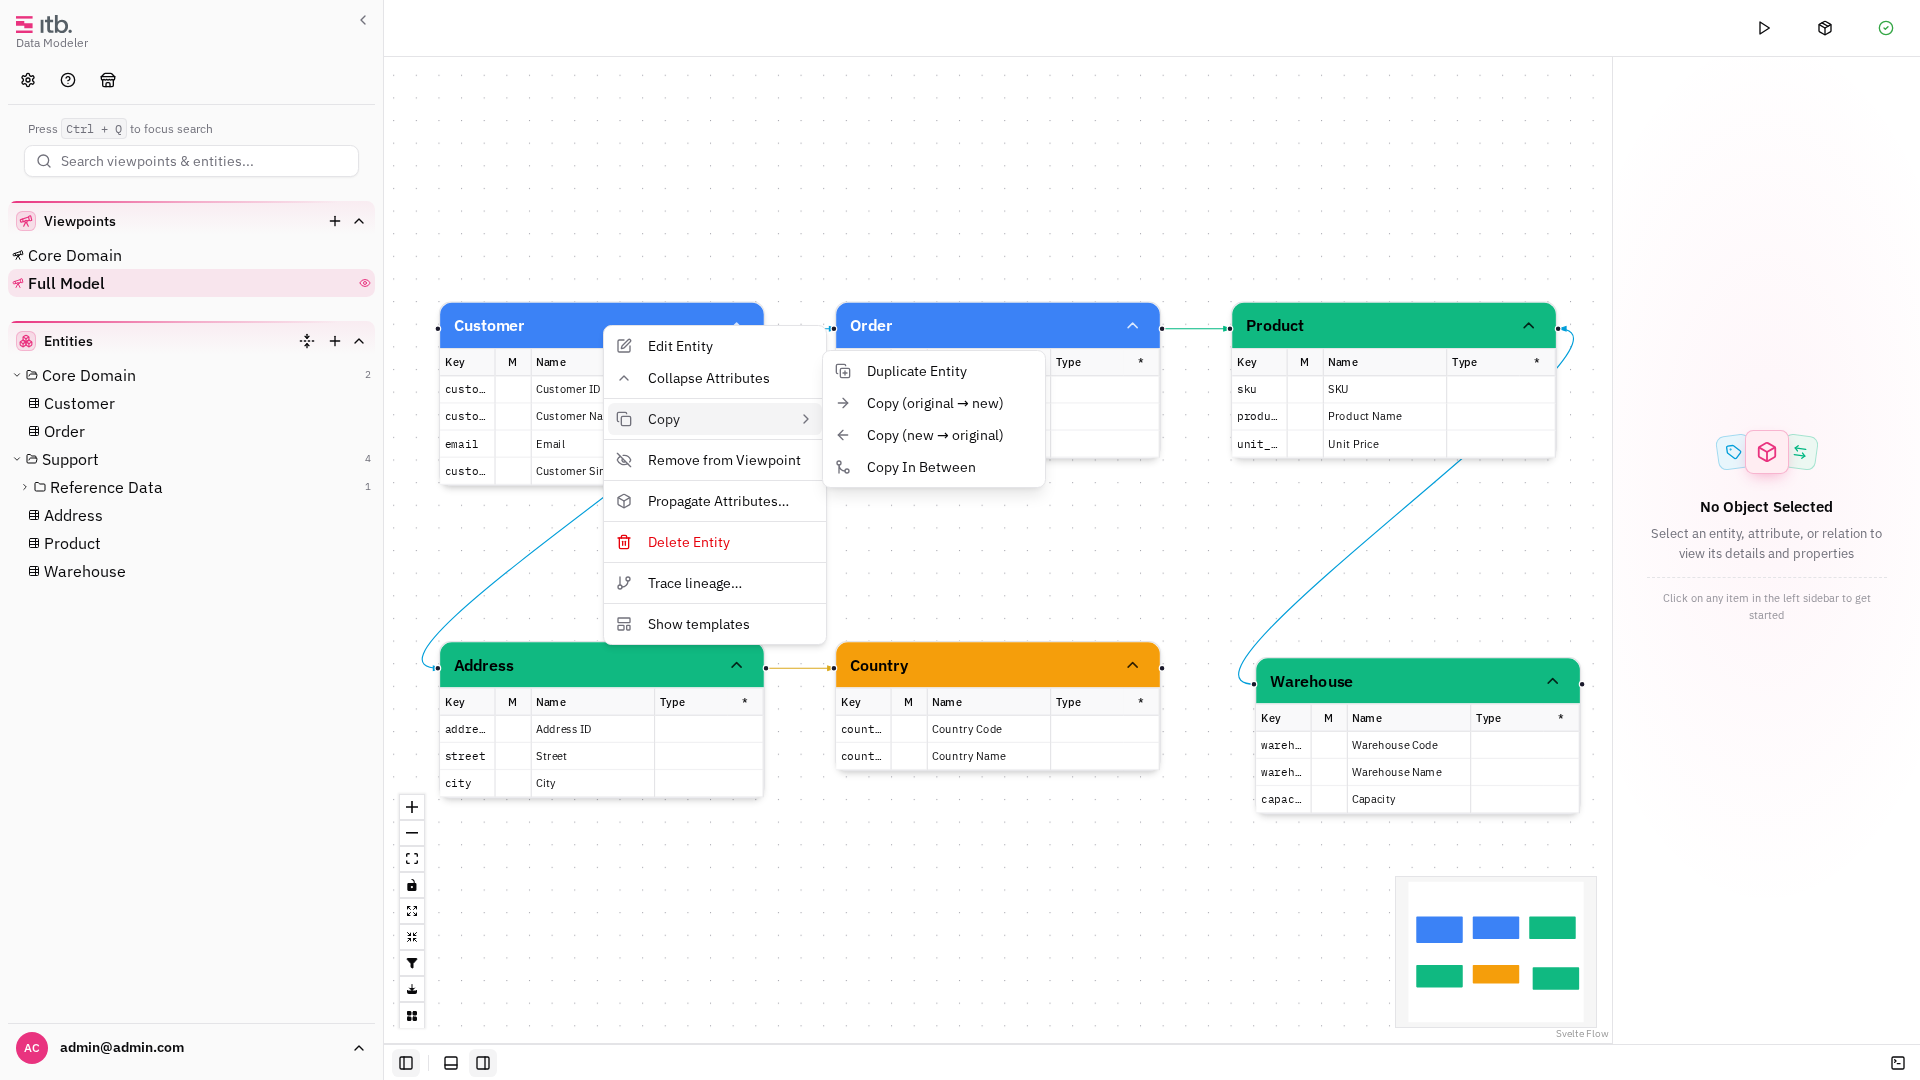The height and width of the screenshot is (1080, 1920).
Task: Focus the search viewpoints & entities field
Action: pos(191,161)
